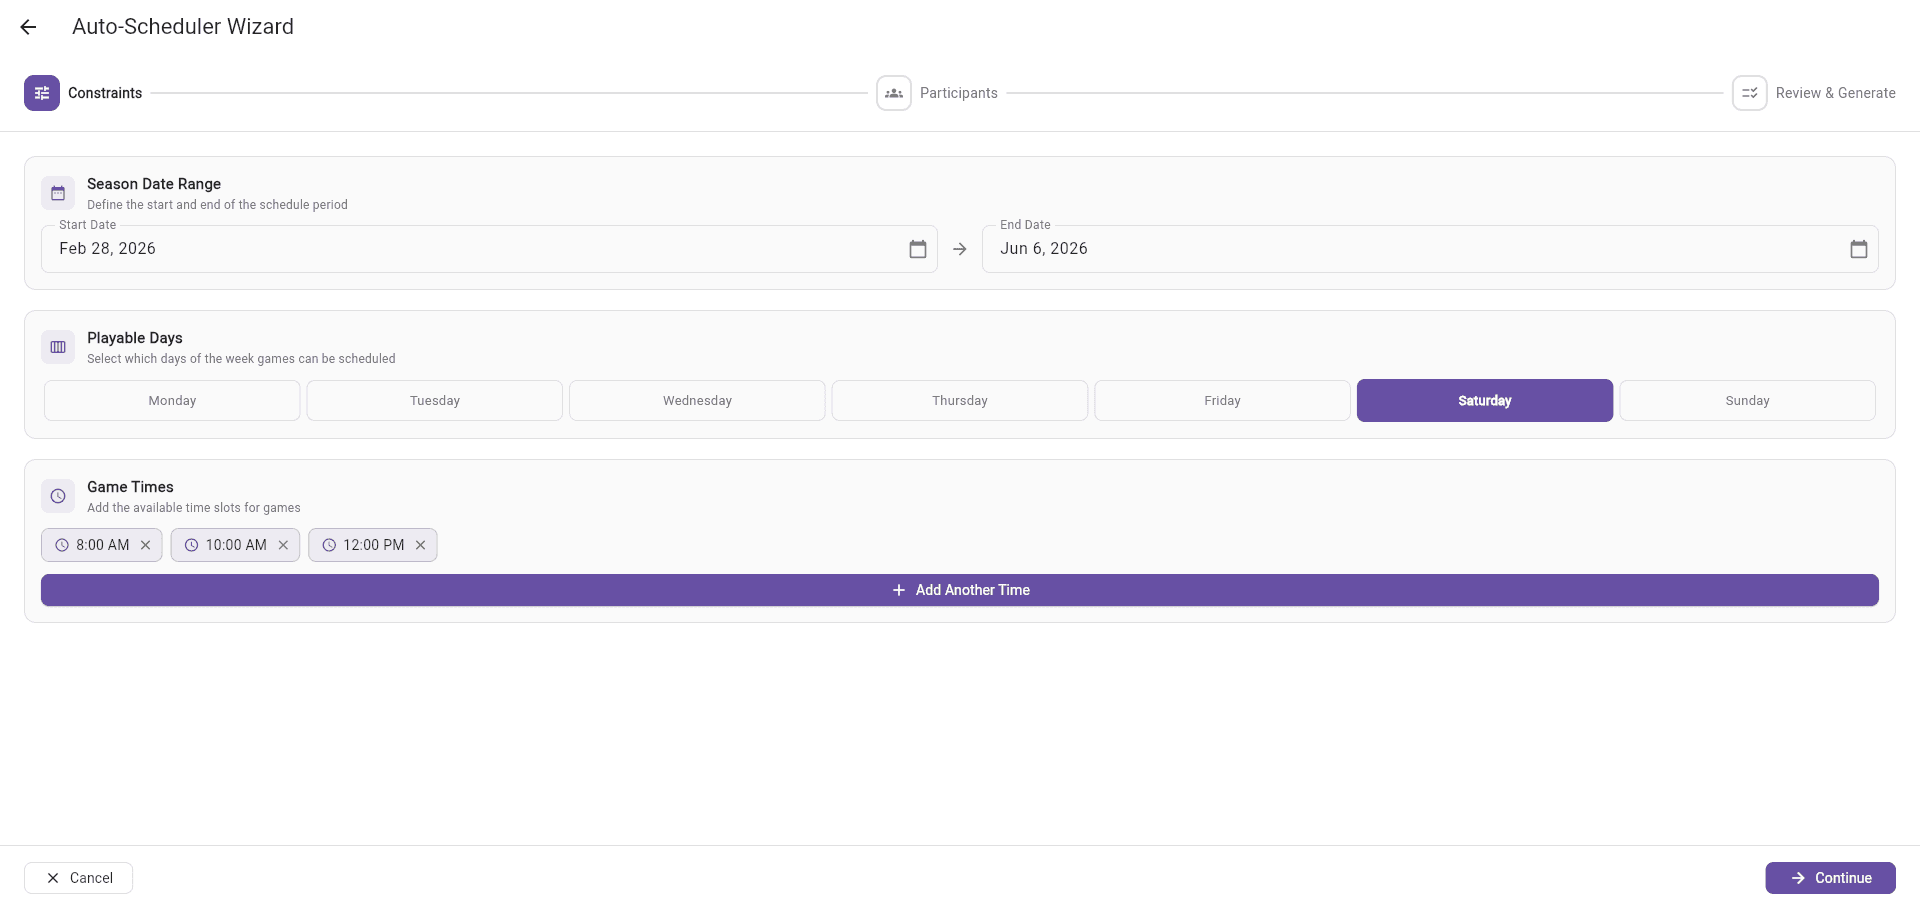Click the Playable Days section icon
This screenshot has height=910, width=1920.
click(x=58, y=347)
